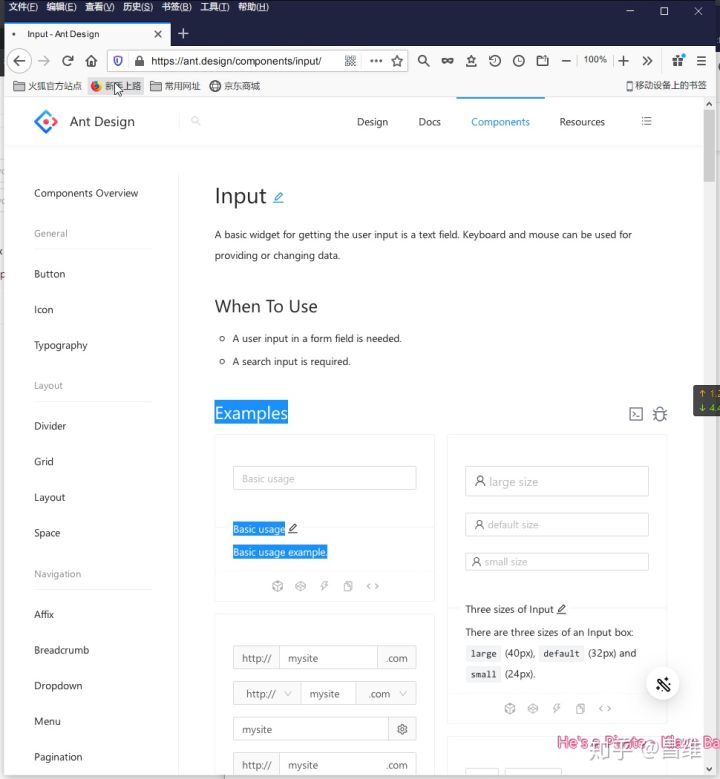The height and width of the screenshot is (779, 720).
Task: Copy the Basic usage demo code
Action: tap(348, 586)
